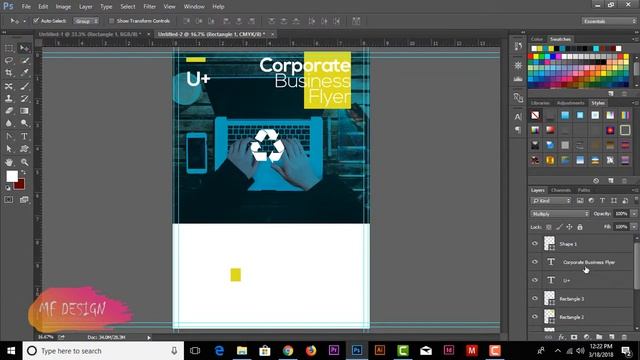Open the Essentials workspace dropdown
The image size is (640, 360).
pyautogui.click(x=609, y=21)
